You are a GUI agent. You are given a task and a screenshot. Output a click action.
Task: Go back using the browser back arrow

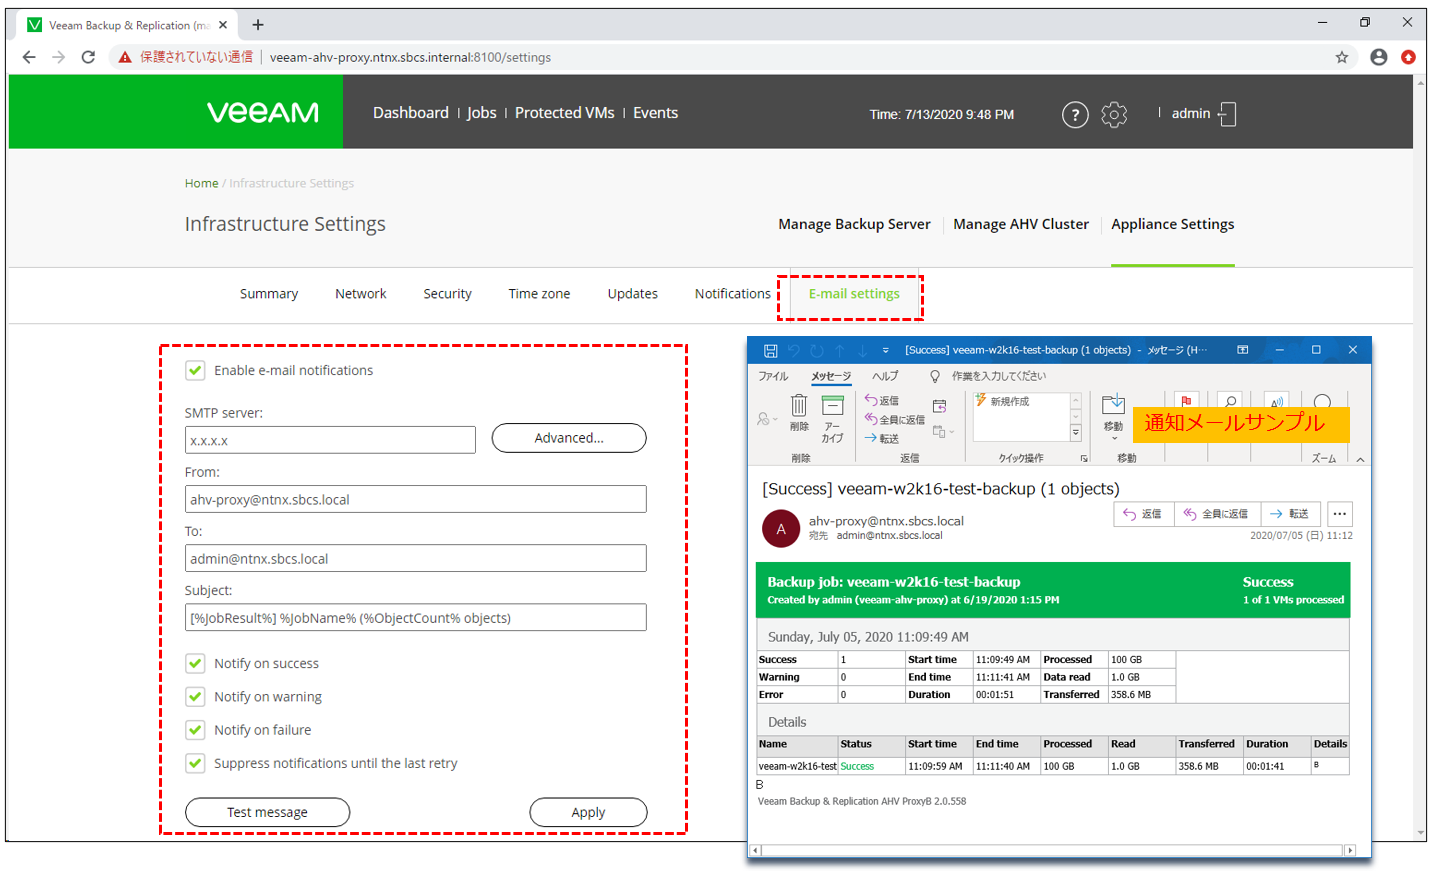[x=29, y=57]
